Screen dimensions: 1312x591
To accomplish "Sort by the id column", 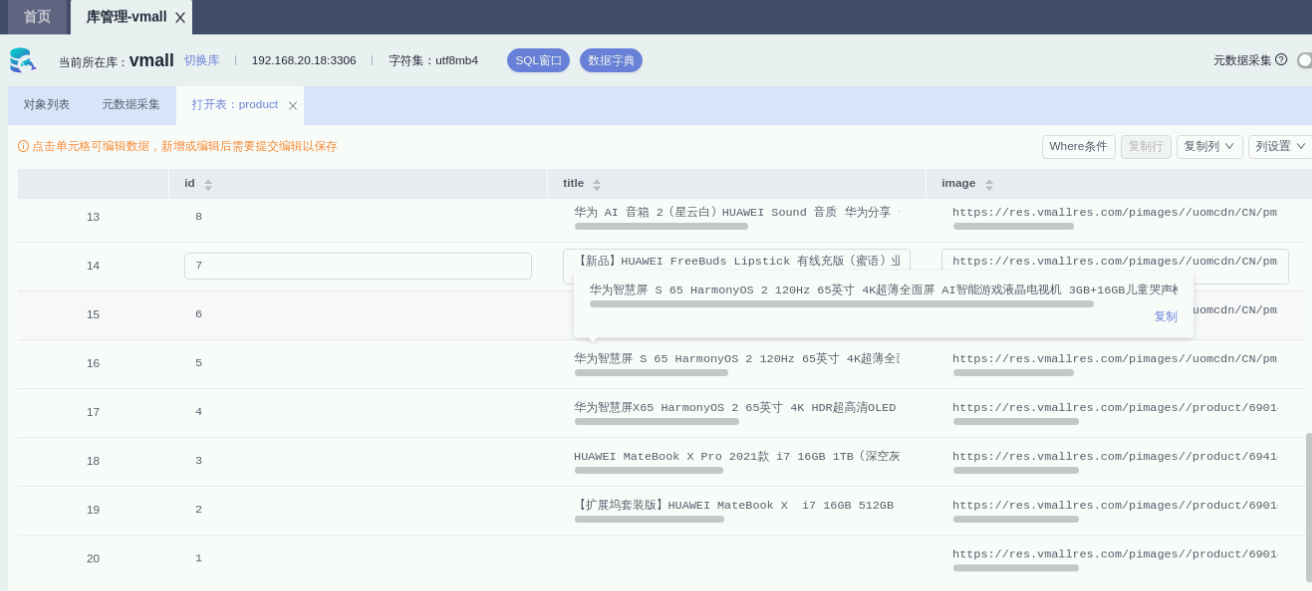I will click(x=208, y=184).
